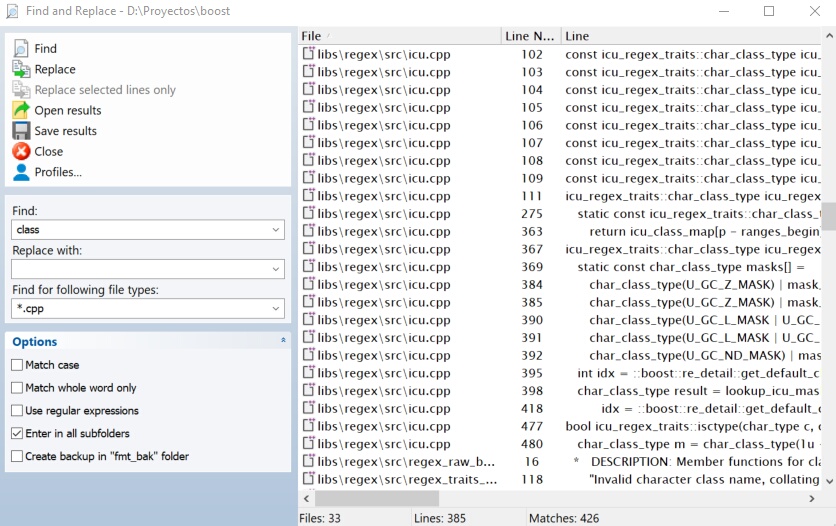Select the row with line number 392

click(560, 355)
